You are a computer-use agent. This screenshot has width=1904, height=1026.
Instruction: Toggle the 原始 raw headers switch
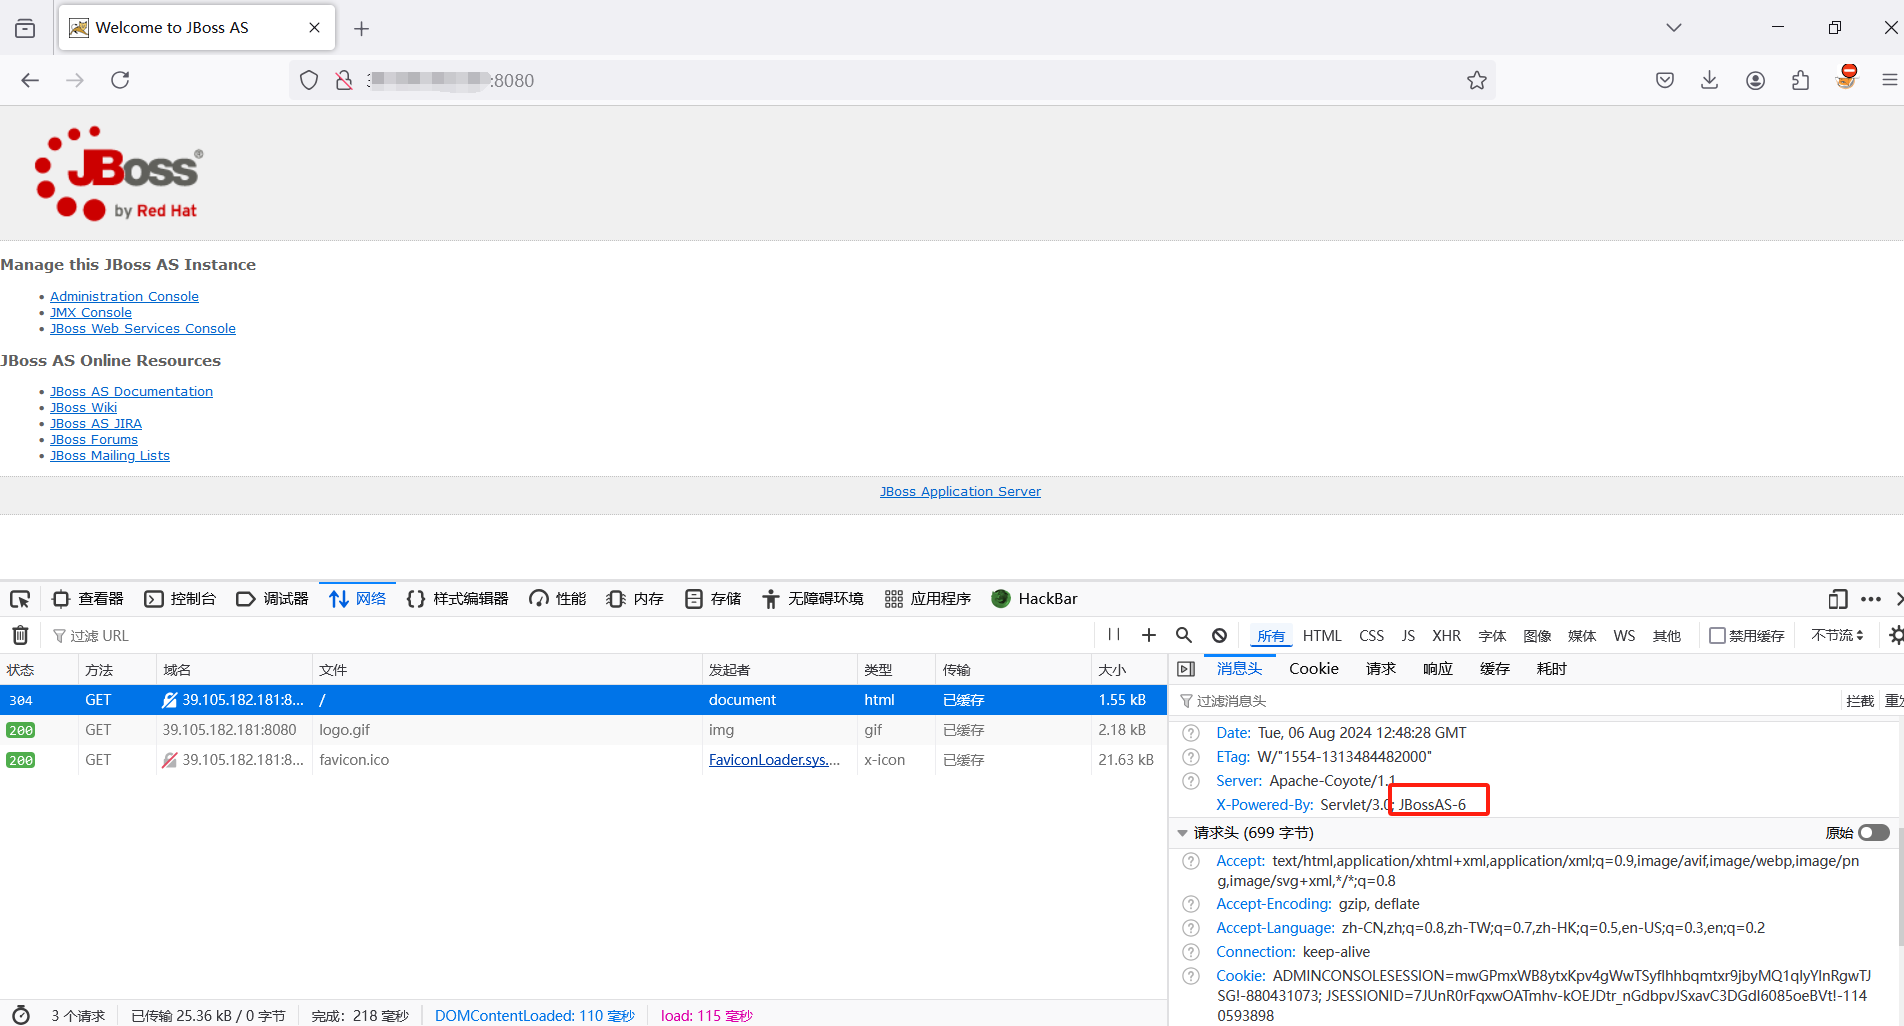click(x=1871, y=832)
